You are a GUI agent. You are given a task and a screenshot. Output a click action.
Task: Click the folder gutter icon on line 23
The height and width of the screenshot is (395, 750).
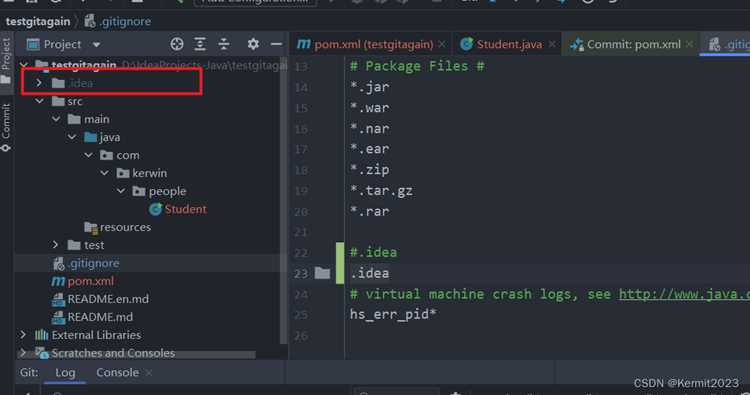[322, 273]
